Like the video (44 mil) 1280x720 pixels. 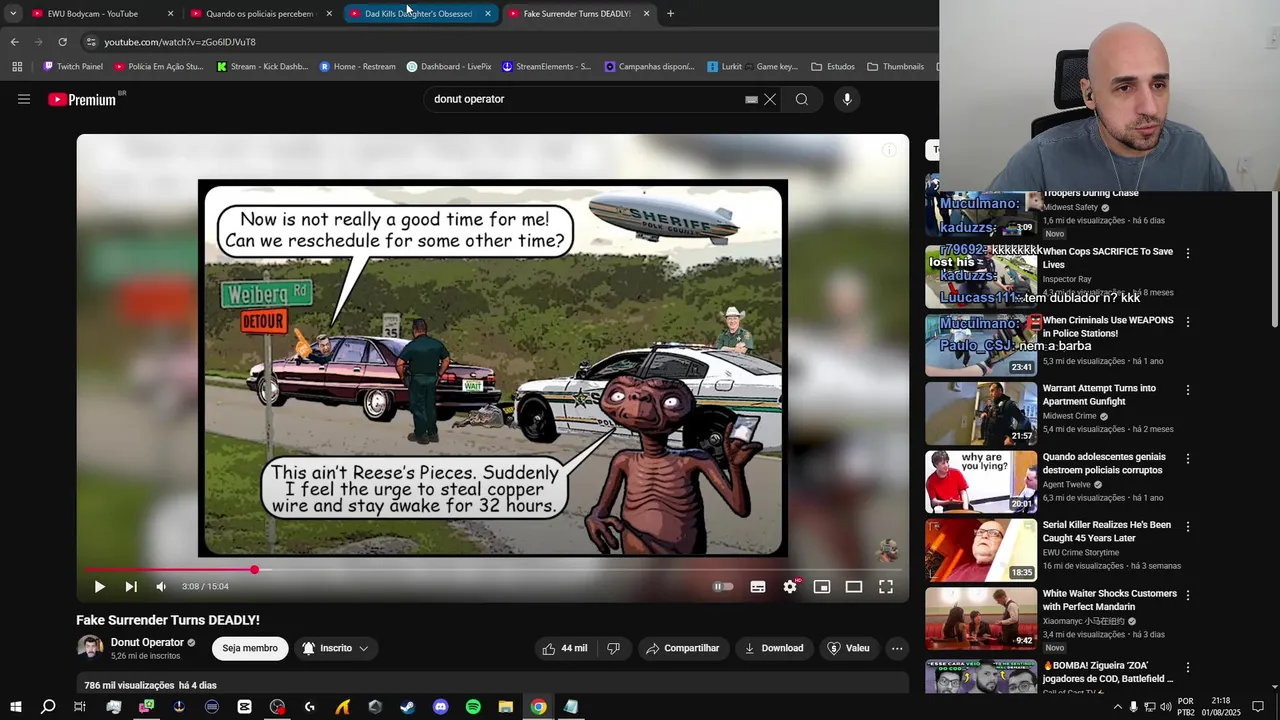click(x=564, y=648)
